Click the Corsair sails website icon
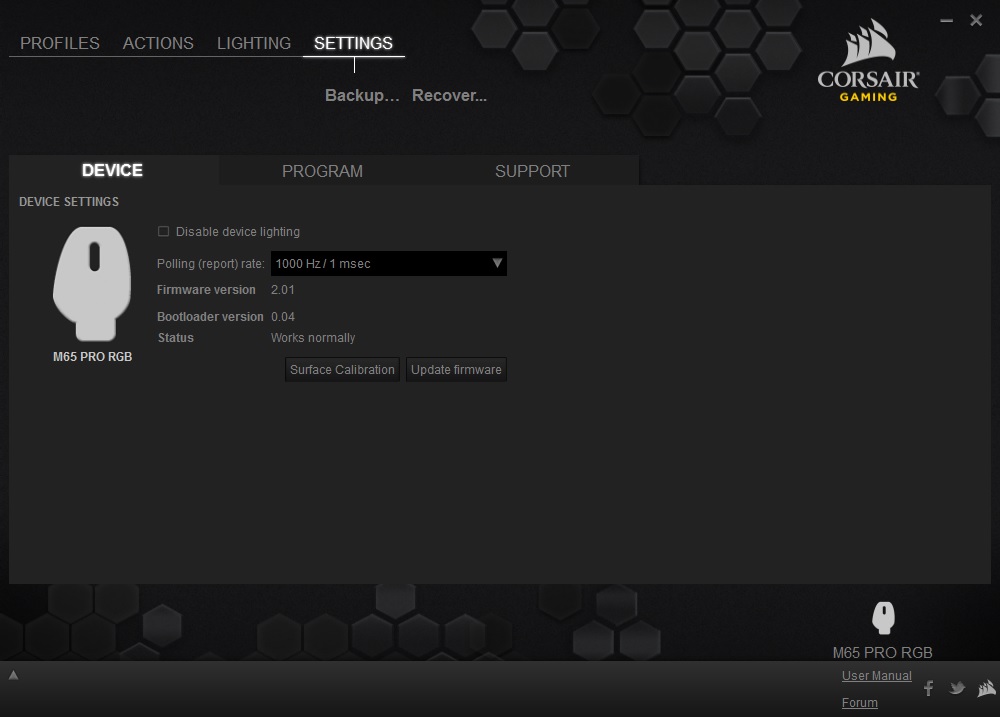Screen dimensions: 1000x717 tap(986, 688)
